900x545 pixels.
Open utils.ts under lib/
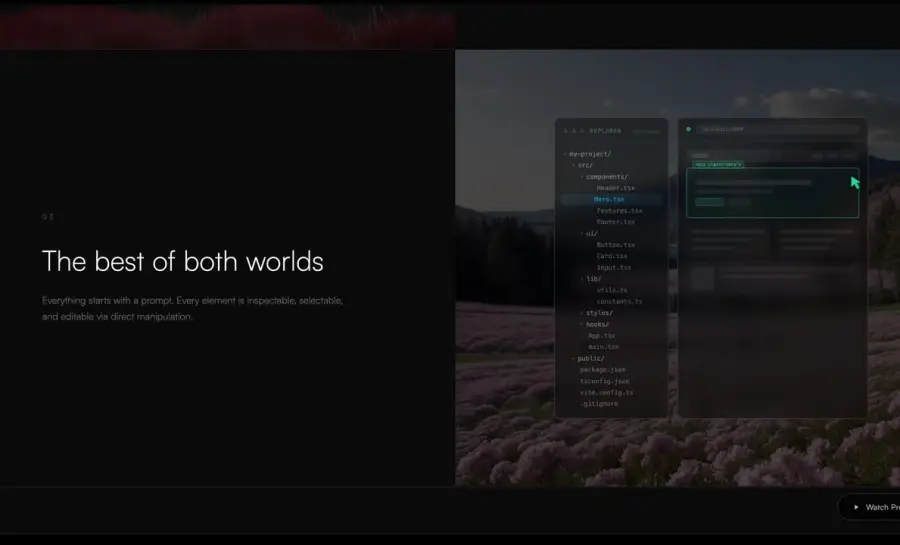point(611,290)
